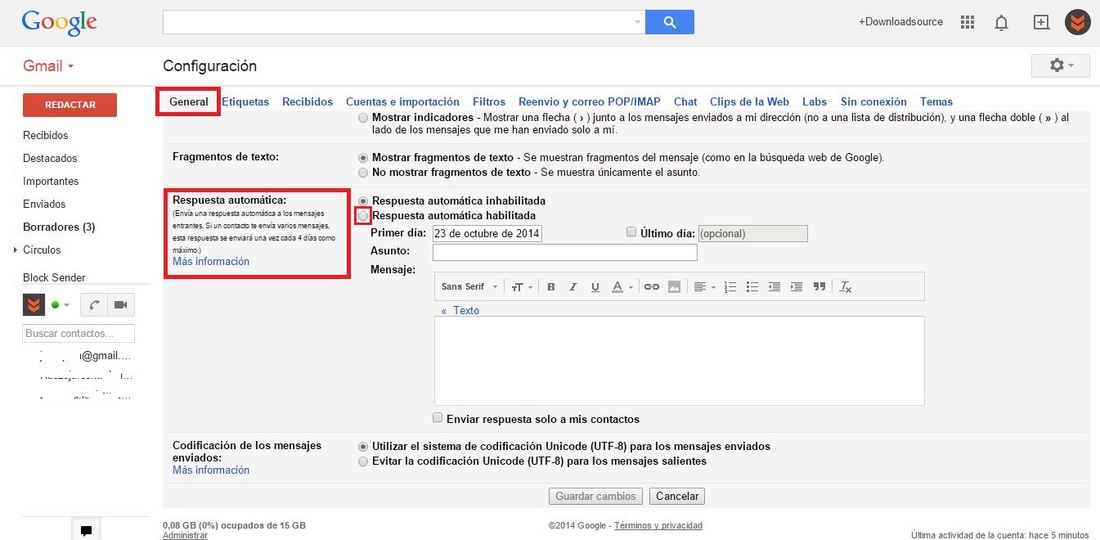The width and height of the screenshot is (1100, 540).
Task: Click the REDACTAR compose button
Action: 70,104
